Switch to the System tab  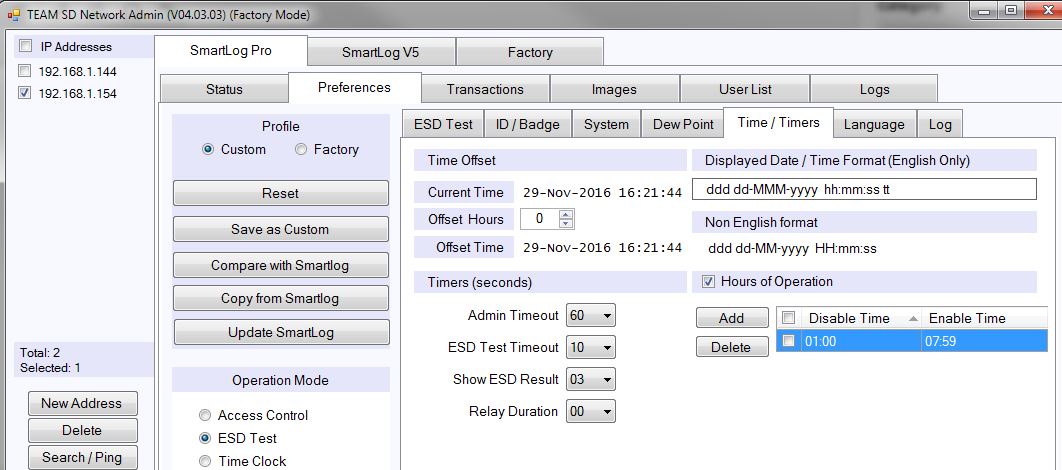tap(606, 124)
